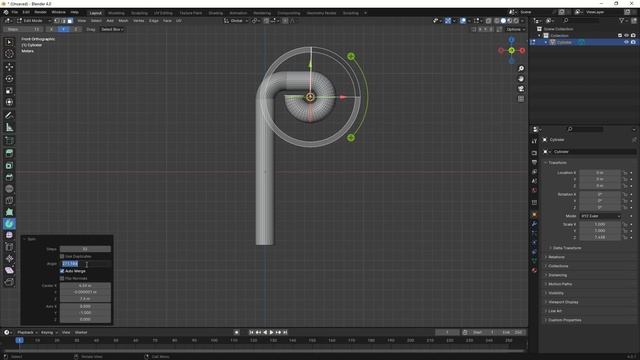Select the Poly Build tool
This screenshot has width=640, height=360.
[9, 212]
